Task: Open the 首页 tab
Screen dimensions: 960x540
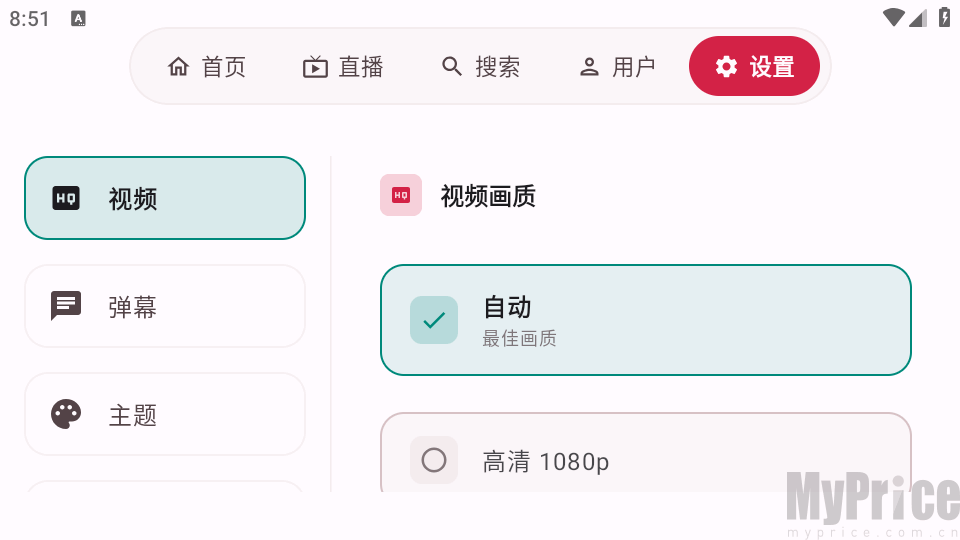Action: pyautogui.click(x=207, y=66)
